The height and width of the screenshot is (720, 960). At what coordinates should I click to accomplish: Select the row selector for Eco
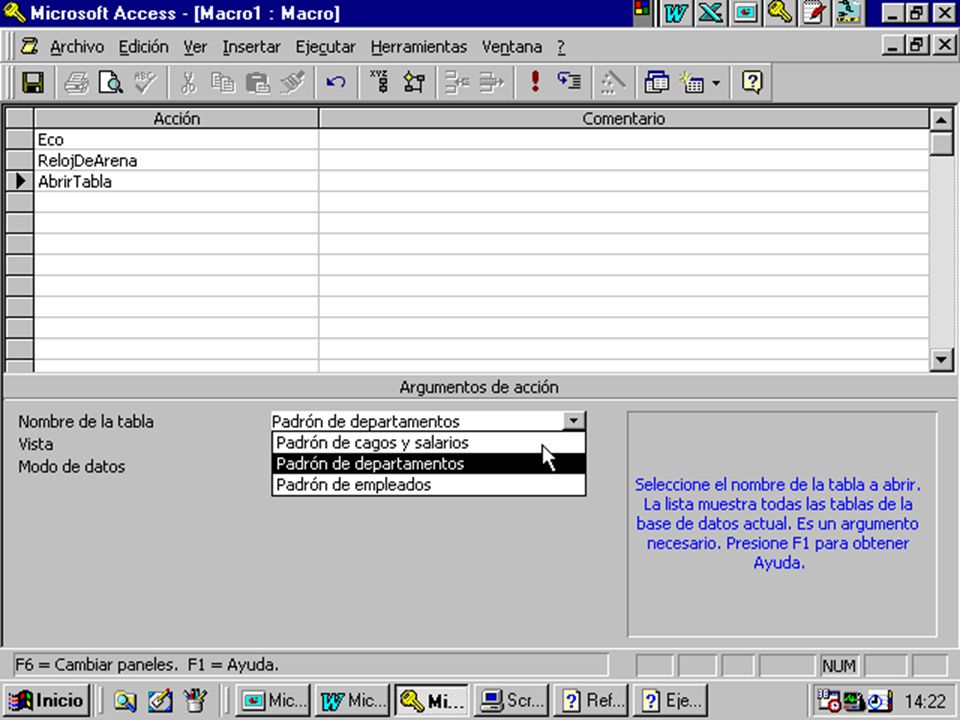(x=20, y=140)
